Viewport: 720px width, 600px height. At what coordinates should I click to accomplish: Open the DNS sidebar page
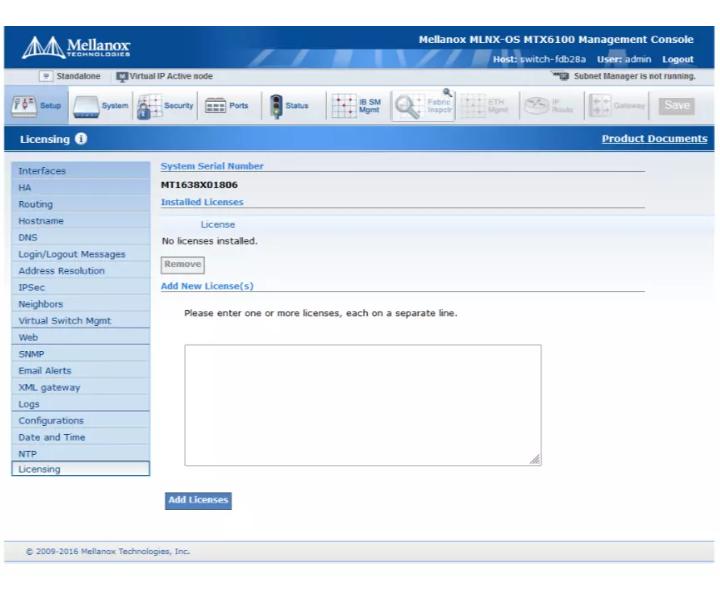[80, 237]
